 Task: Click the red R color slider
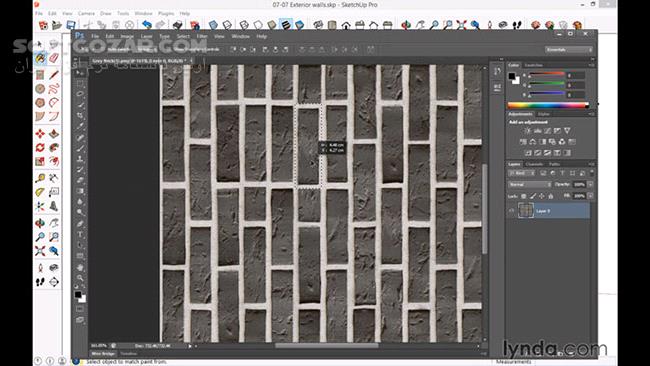pos(547,75)
